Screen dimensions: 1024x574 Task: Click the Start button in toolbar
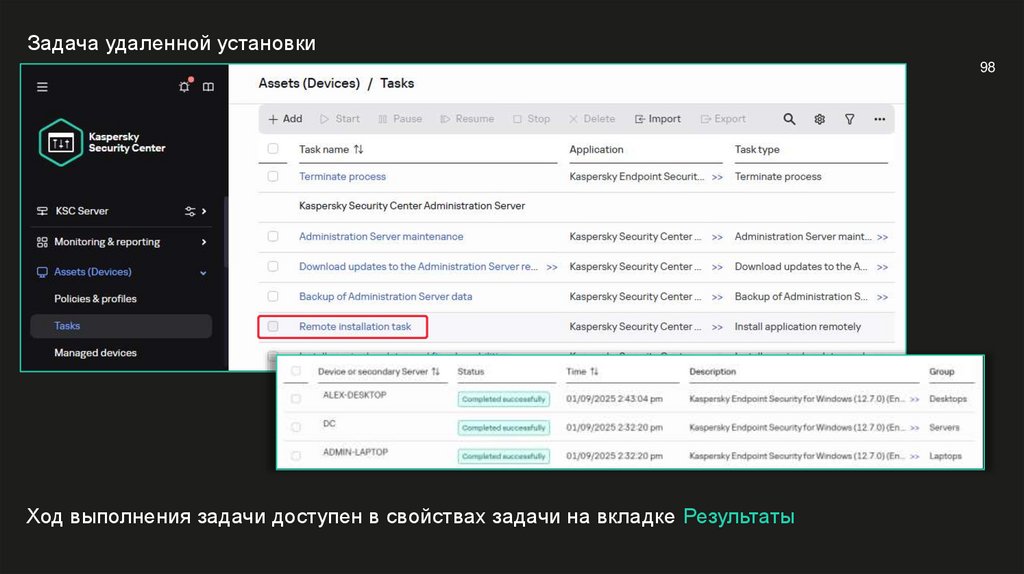point(340,119)
